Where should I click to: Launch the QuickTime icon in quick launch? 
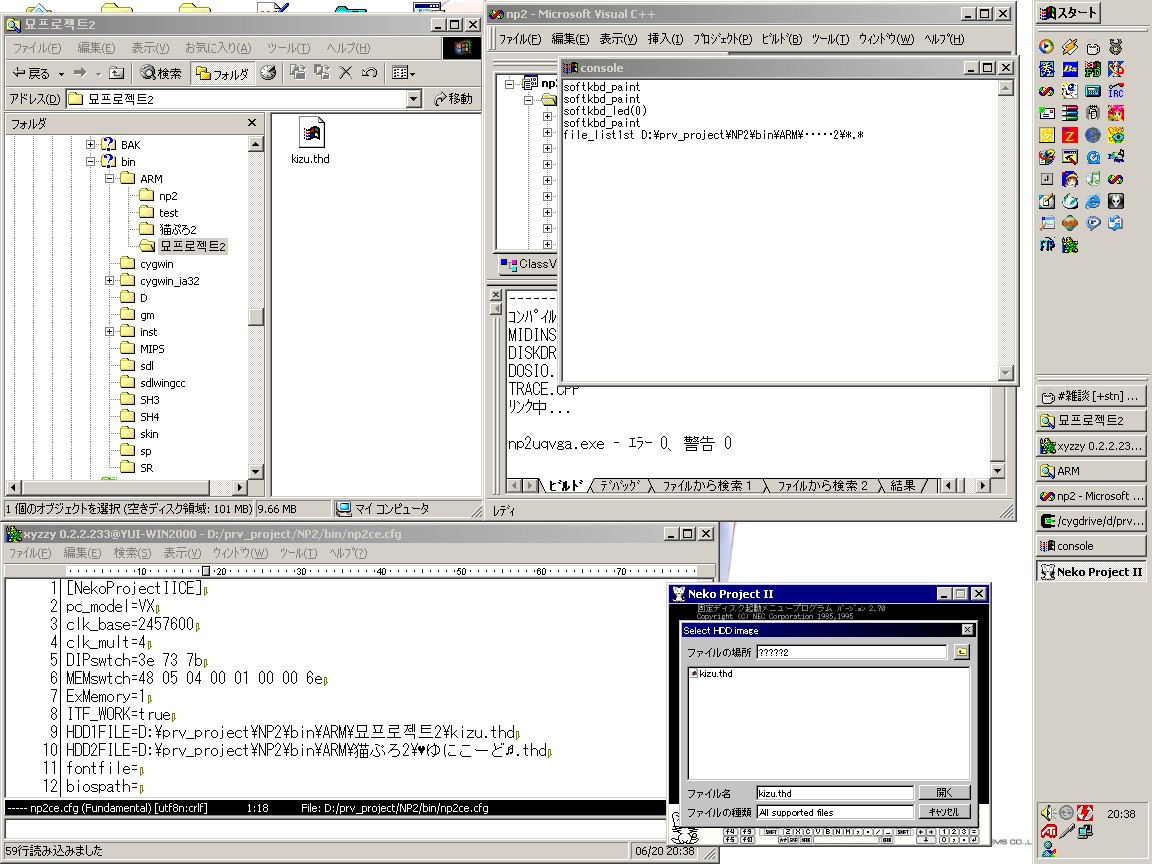(x=1092, y=157)
